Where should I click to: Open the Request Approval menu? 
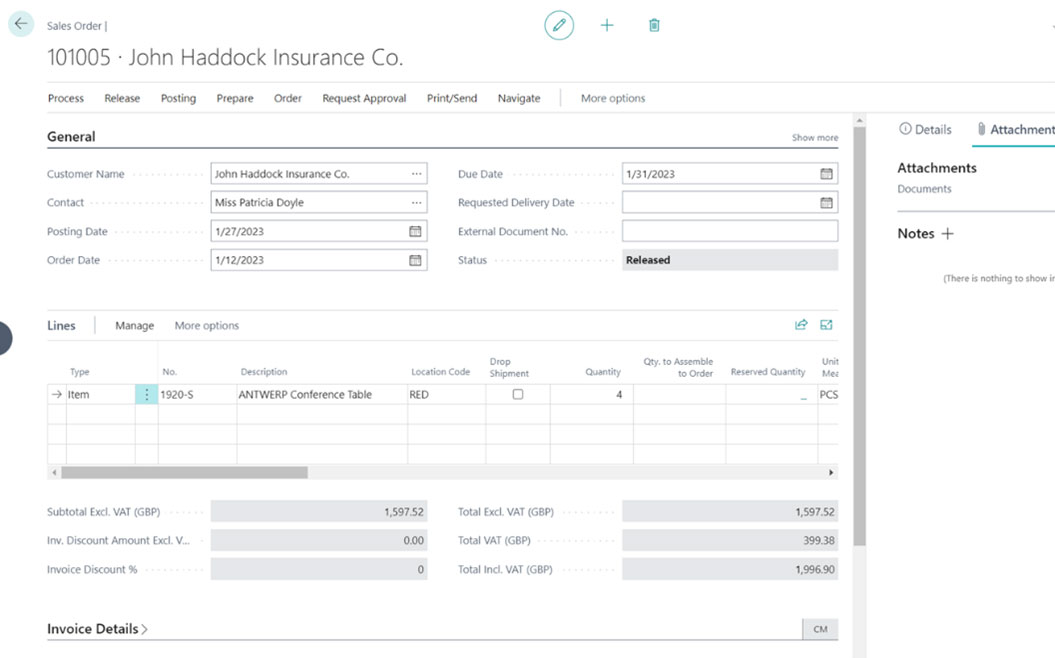[x=364, y=98]
